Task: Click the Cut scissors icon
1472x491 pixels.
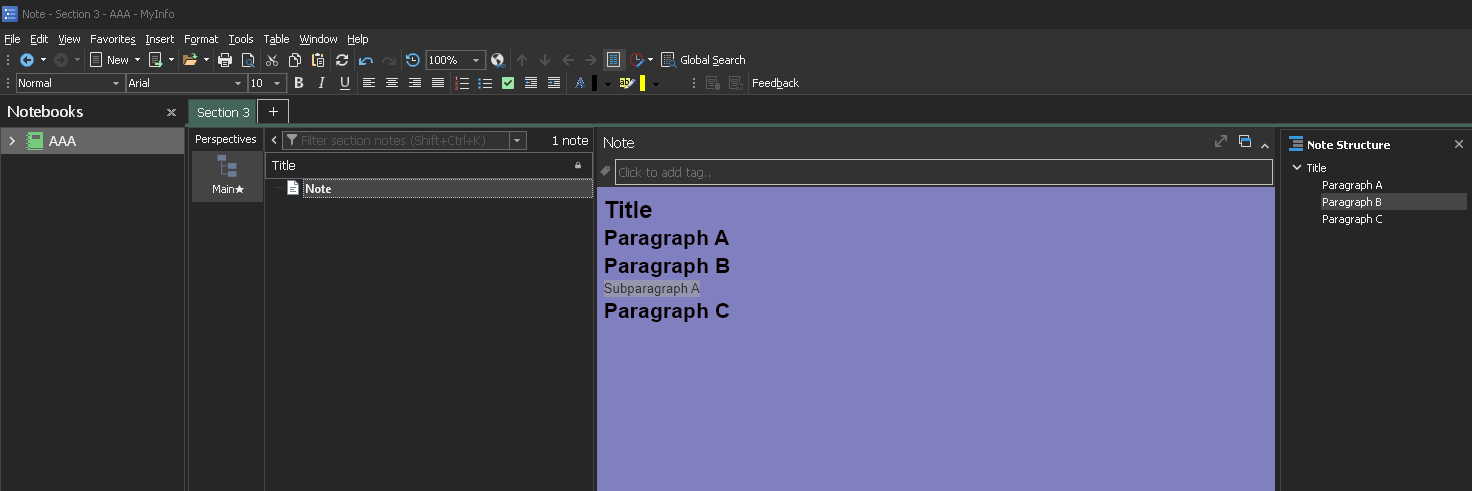Action: pyautogui.click(x=271, y=60)
